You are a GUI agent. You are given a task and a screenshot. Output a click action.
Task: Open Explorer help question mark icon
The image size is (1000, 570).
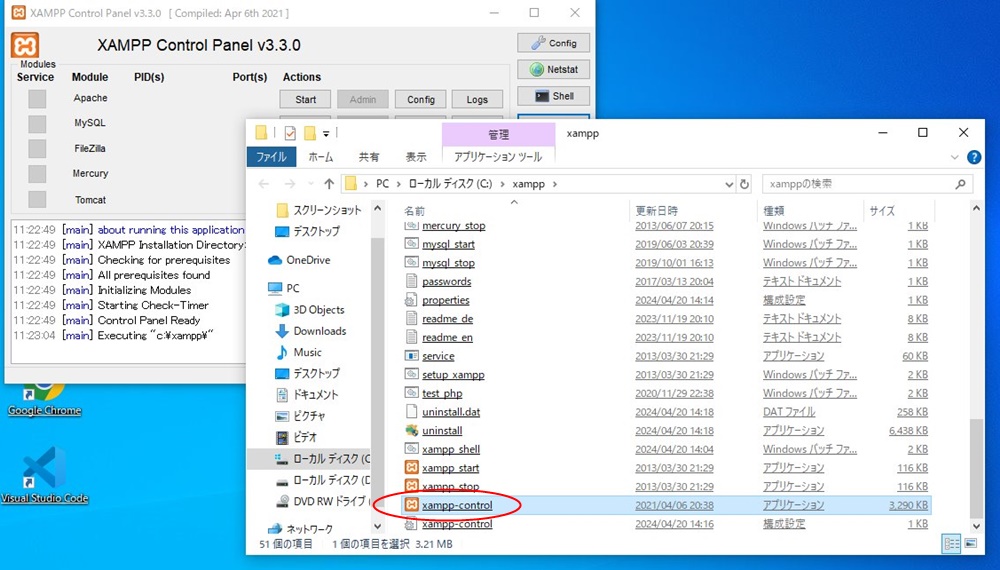[974, 157]
